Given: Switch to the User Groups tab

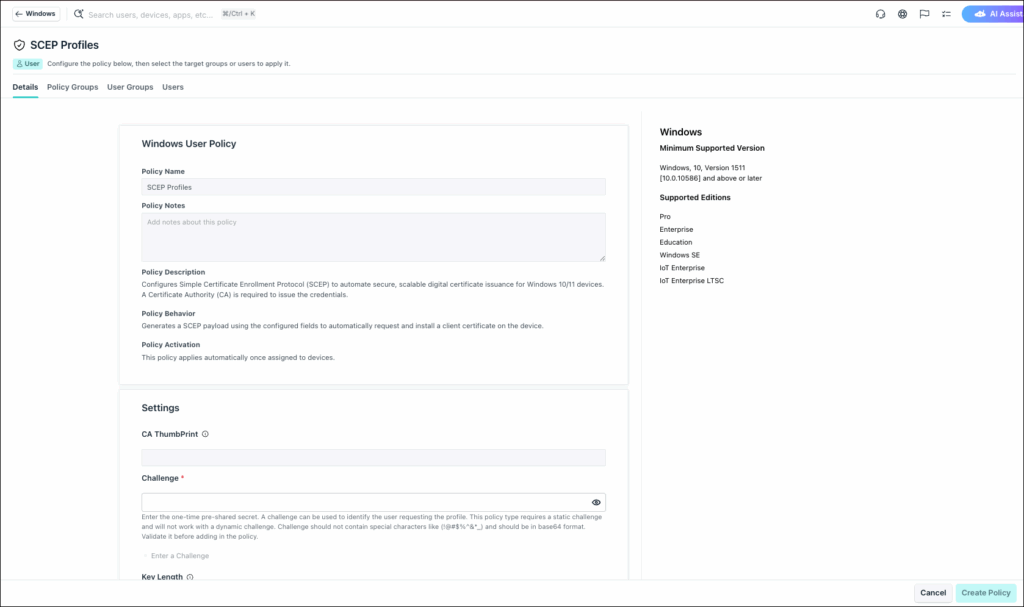Looking at the screenshot, I should coord(130,87).
